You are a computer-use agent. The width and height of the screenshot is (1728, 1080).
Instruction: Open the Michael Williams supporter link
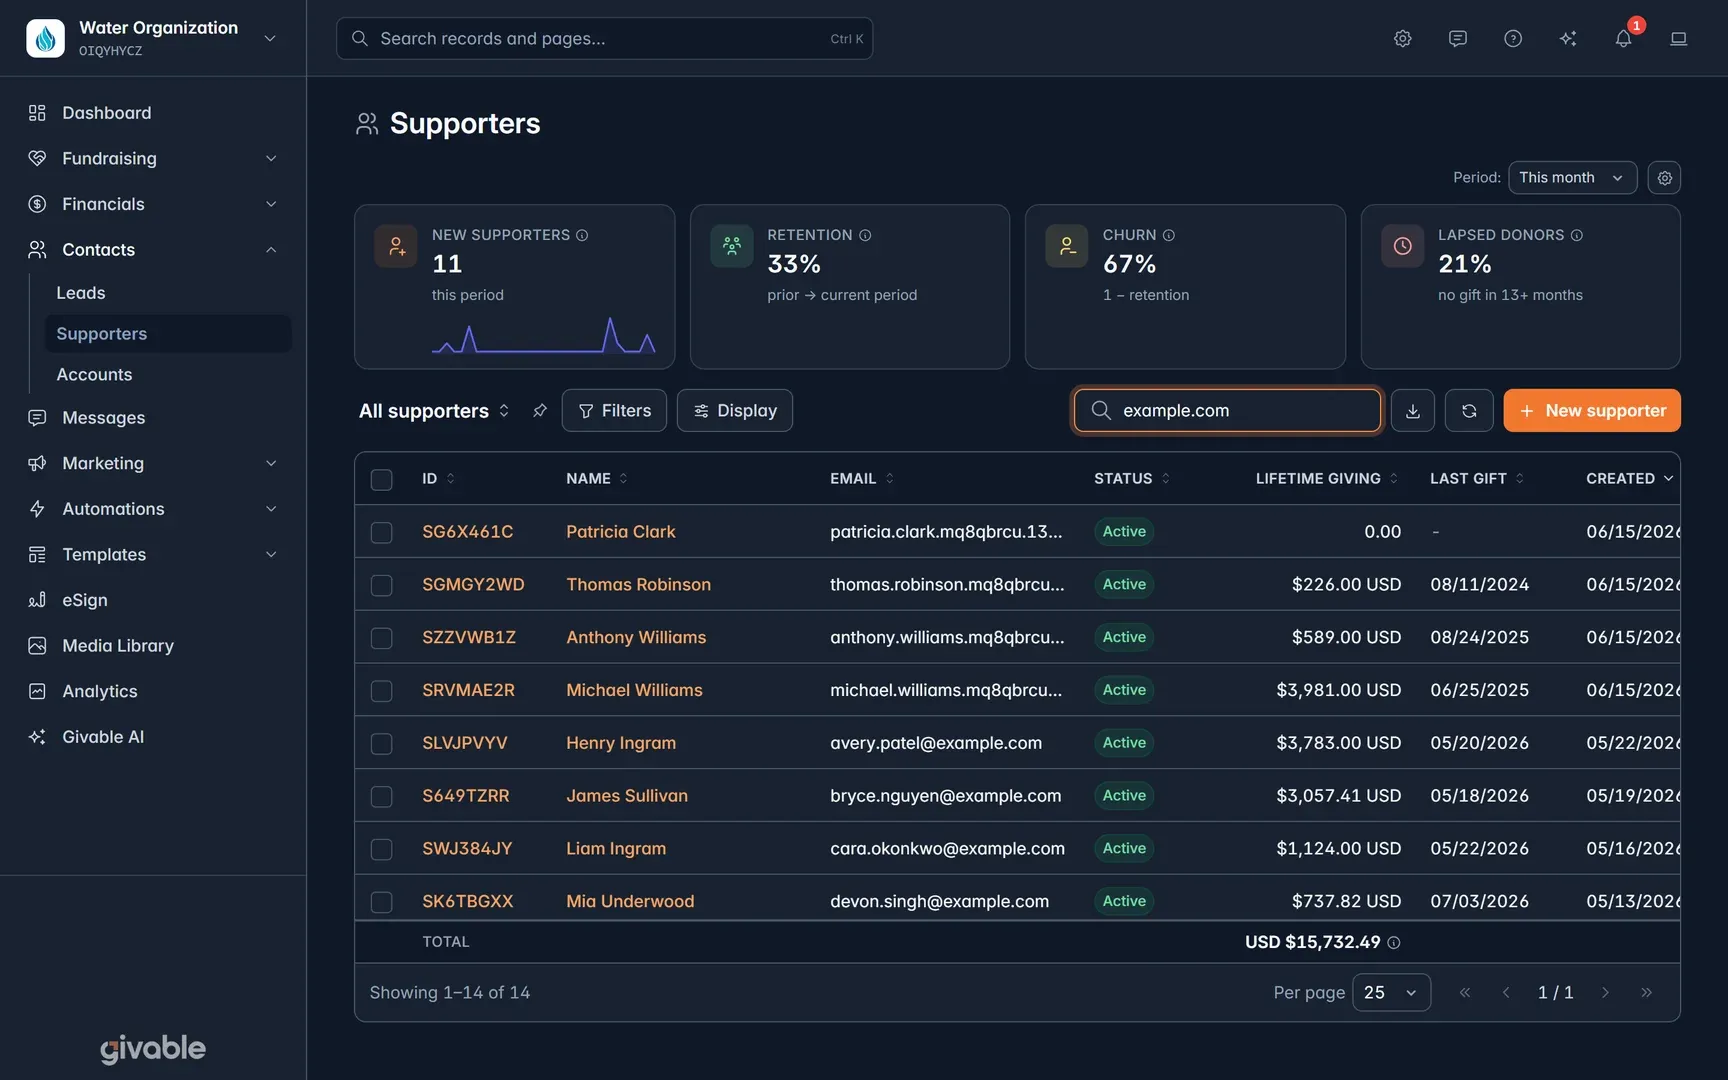(634, 690)
